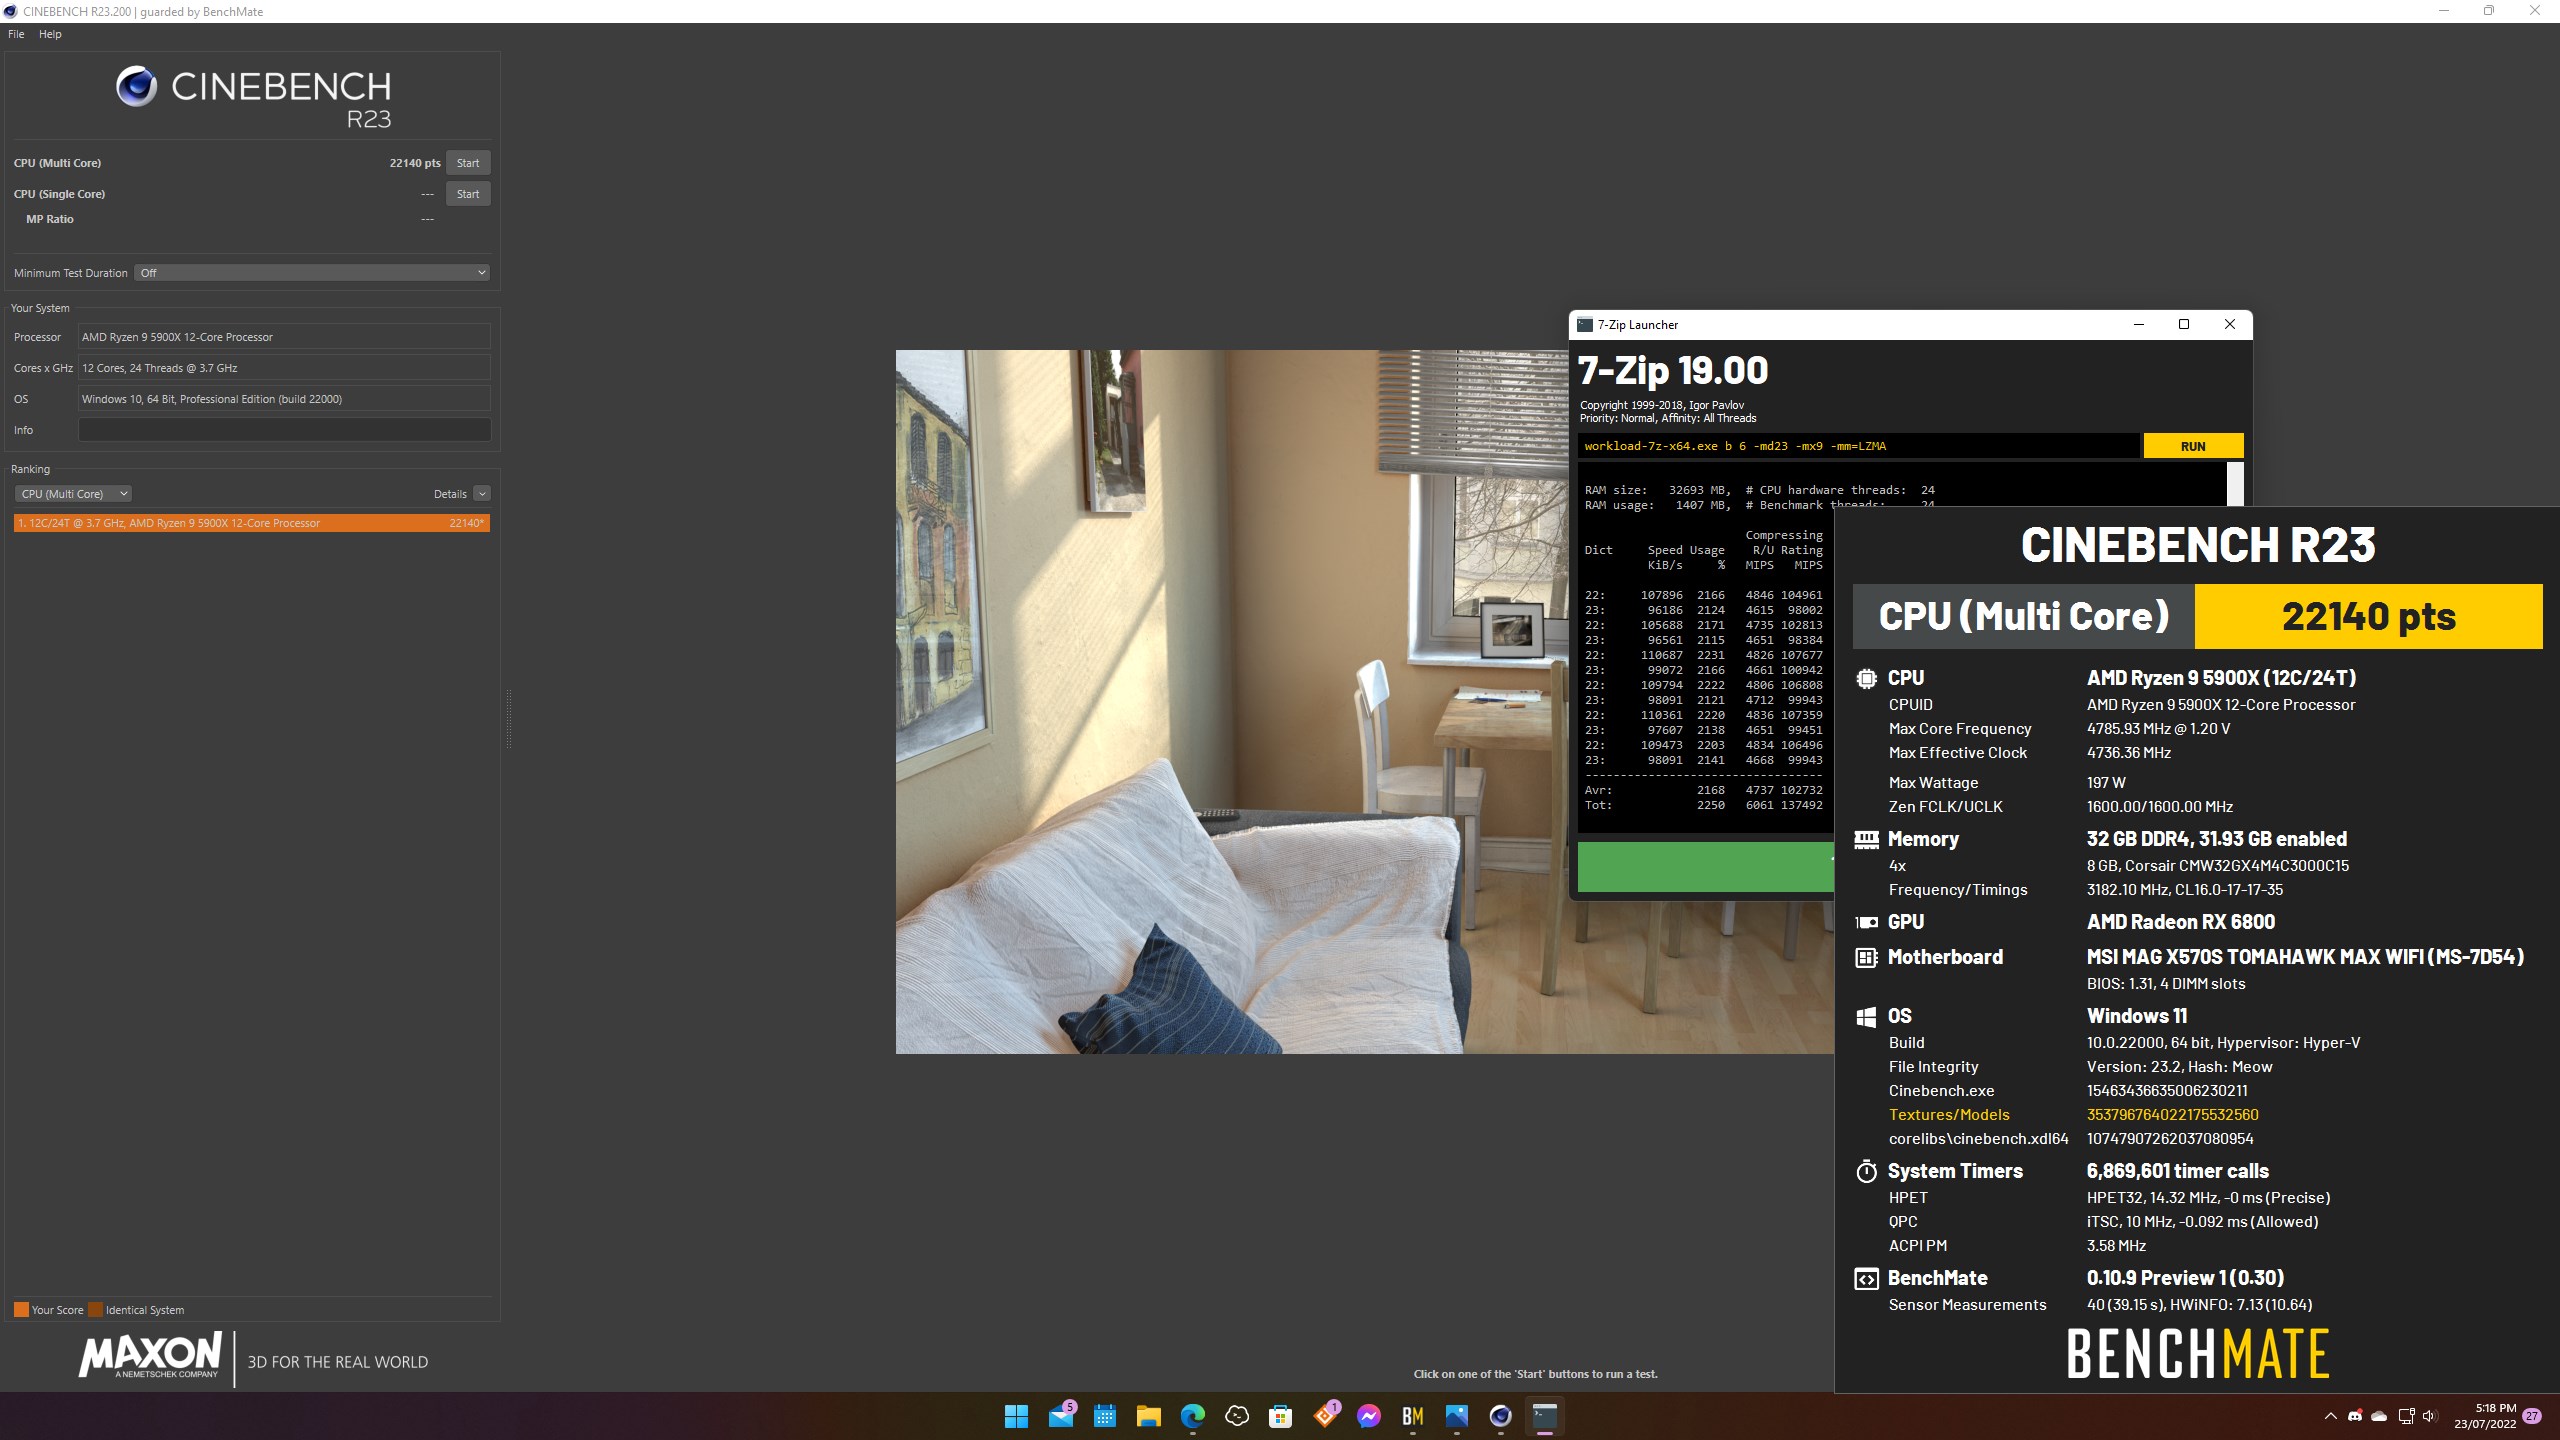Image resolution: width=2560 pixels, height=1440 pixels.
Task: Switch to Cinebench via taskbar icon
Action: [x=1501, y=1416]
